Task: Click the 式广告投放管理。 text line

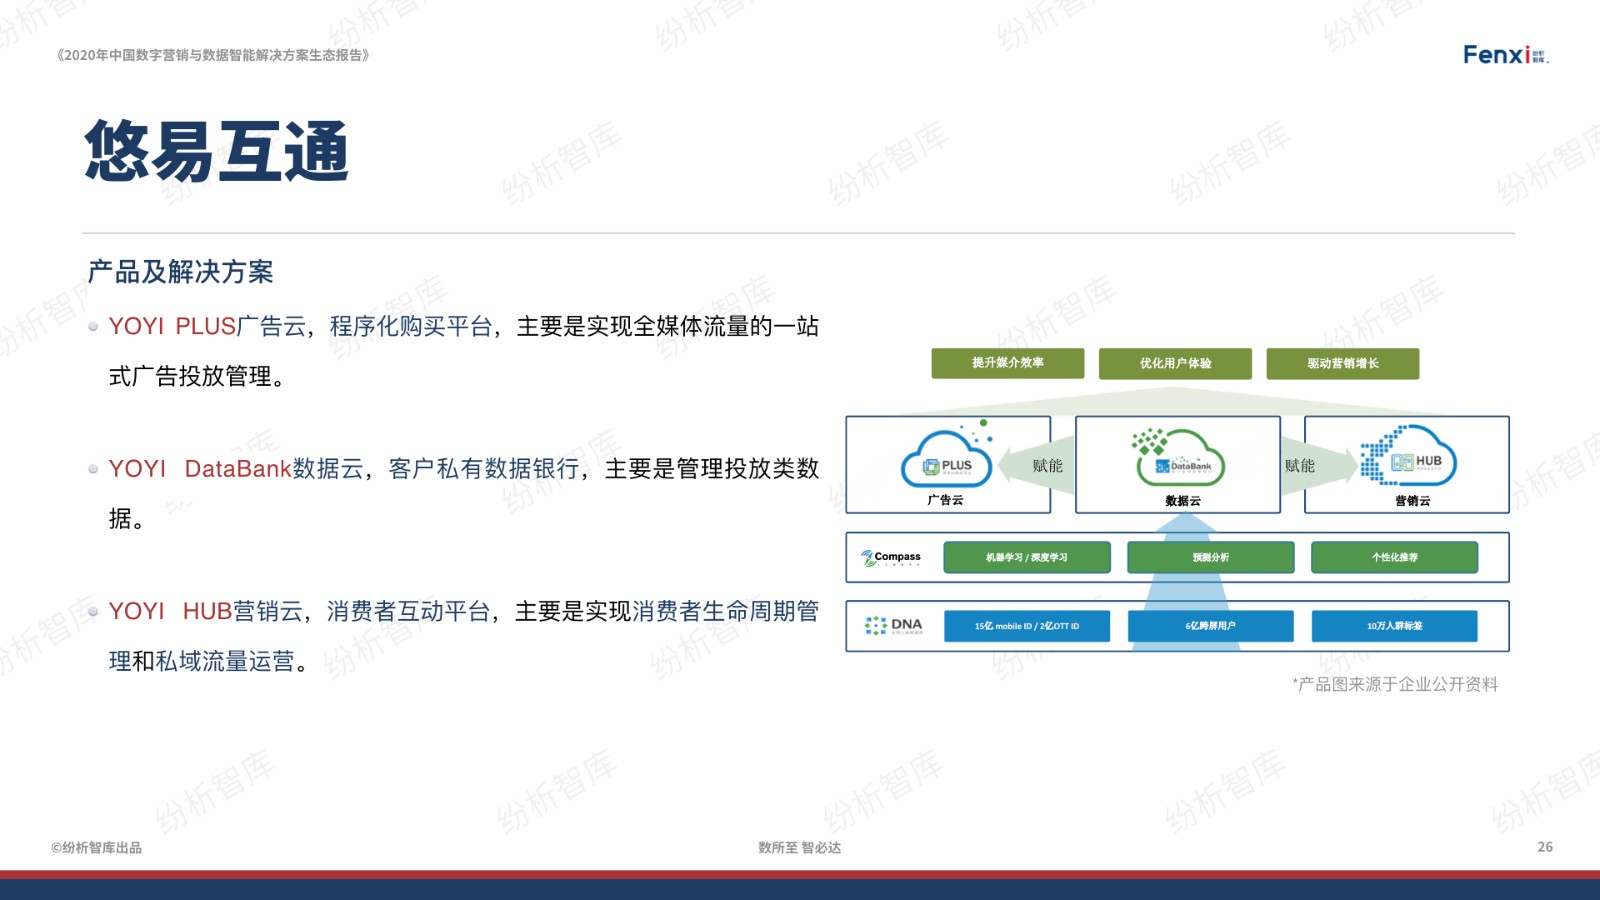Action: point(198,377)
